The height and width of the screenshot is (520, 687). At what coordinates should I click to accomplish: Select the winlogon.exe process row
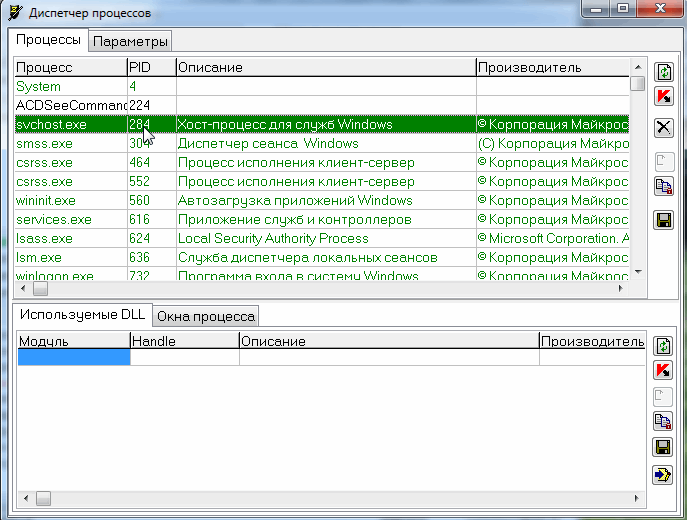pos(322,274)
